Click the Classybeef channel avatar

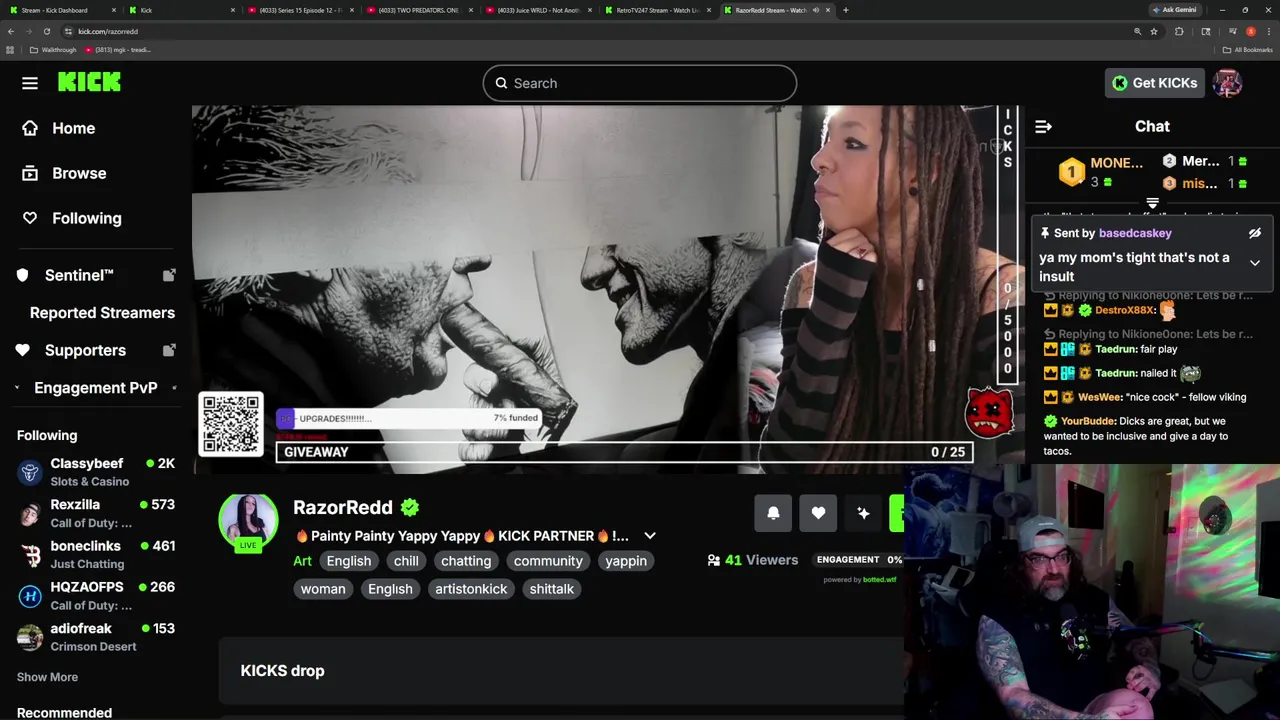(31, 472)
